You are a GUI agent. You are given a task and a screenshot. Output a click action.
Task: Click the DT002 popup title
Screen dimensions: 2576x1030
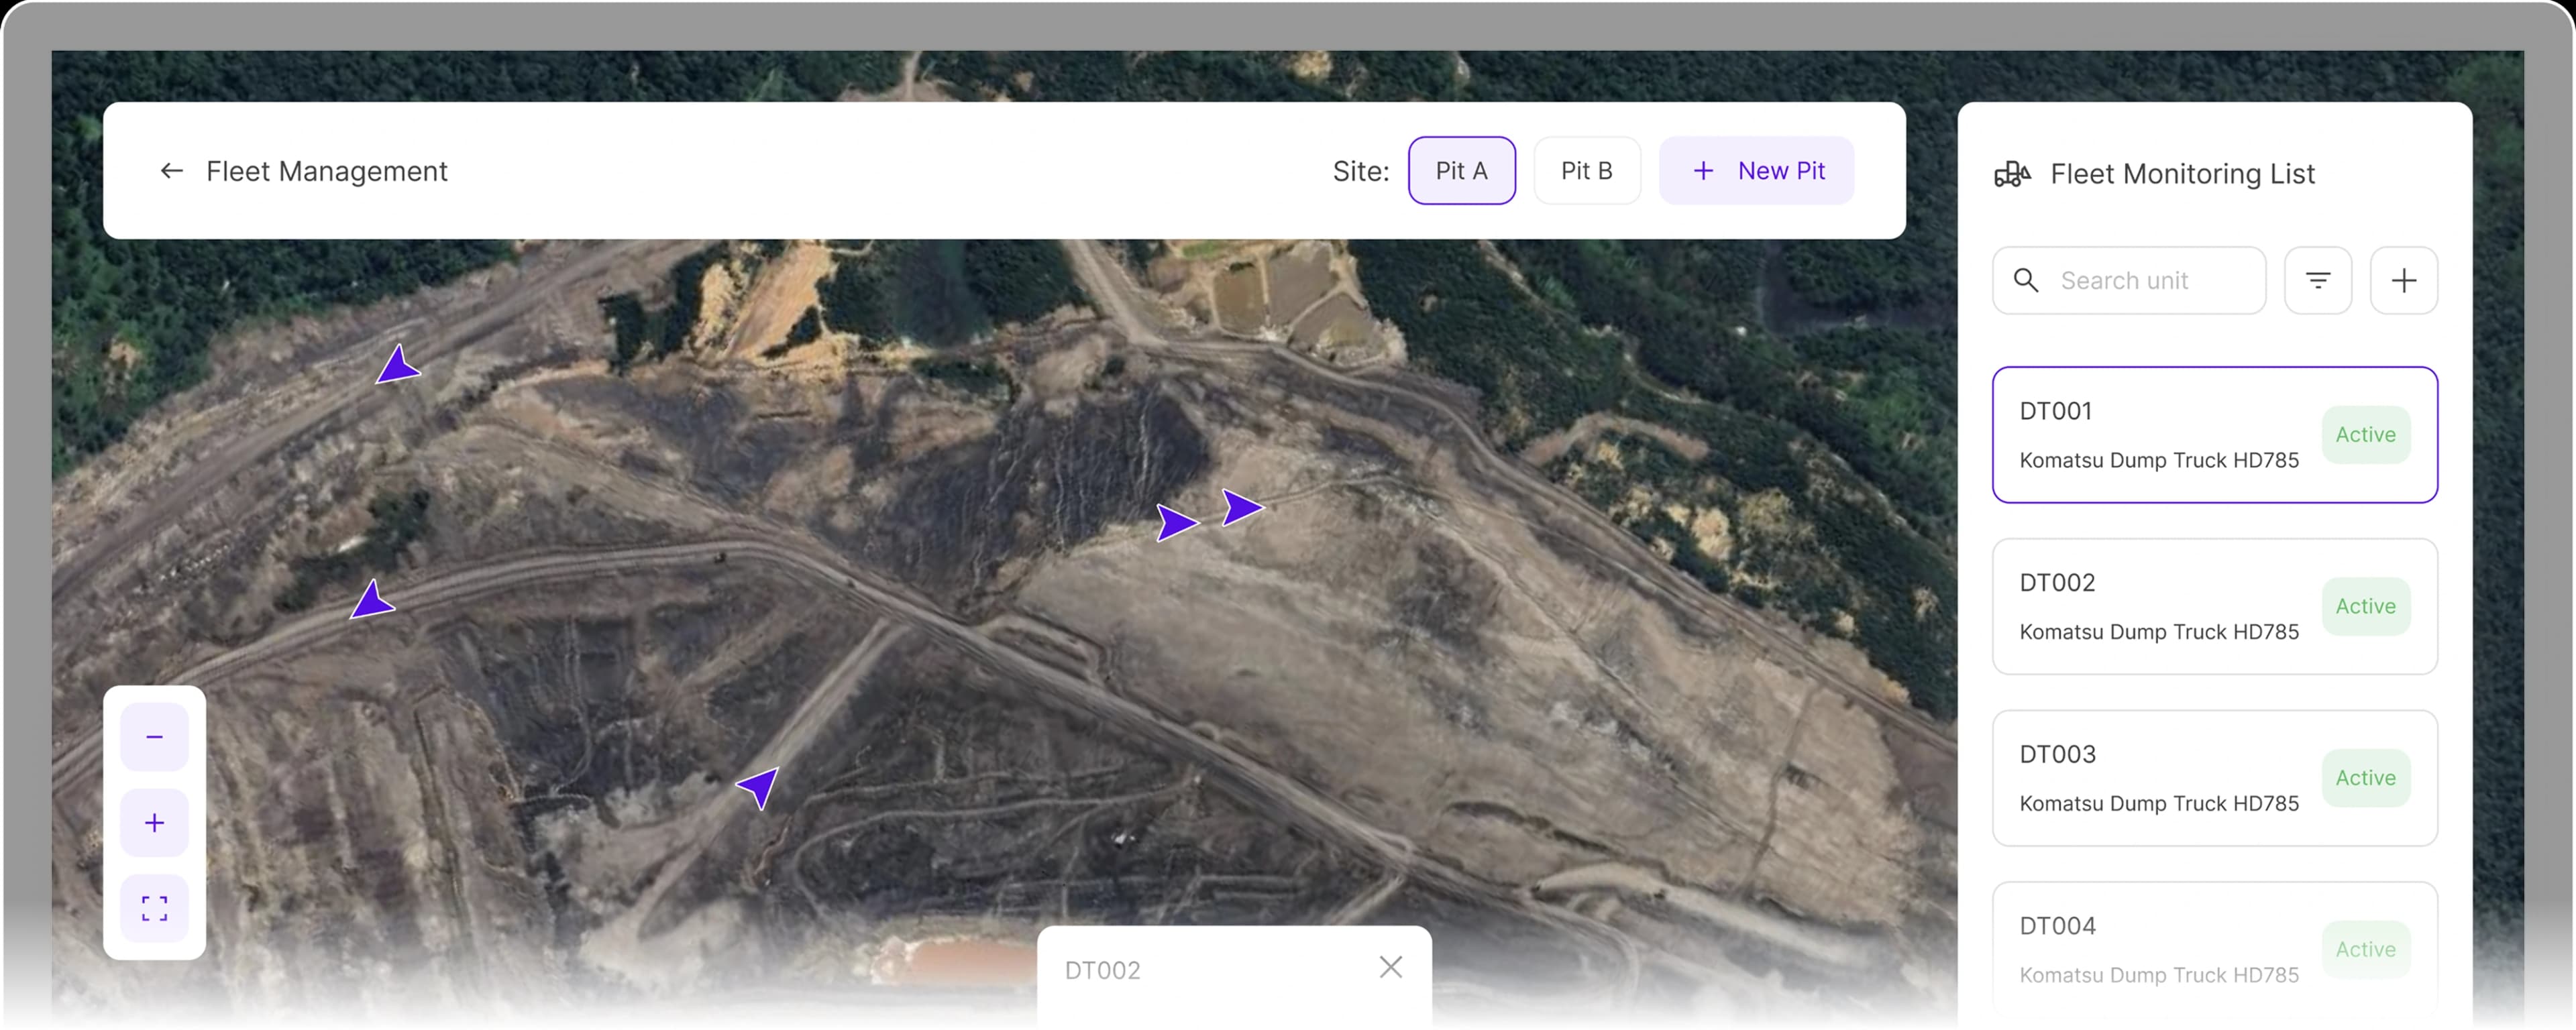click(1102, 970)
